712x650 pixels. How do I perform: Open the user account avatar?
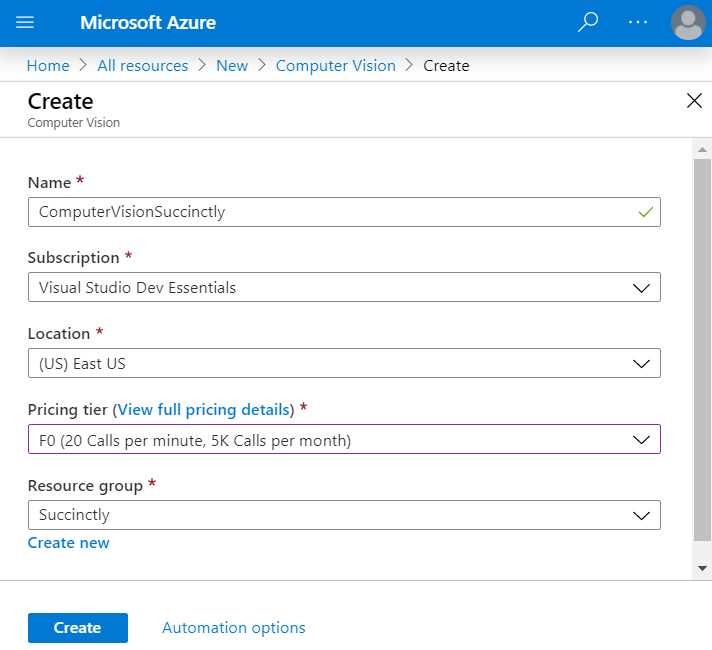tap(688, 22)
